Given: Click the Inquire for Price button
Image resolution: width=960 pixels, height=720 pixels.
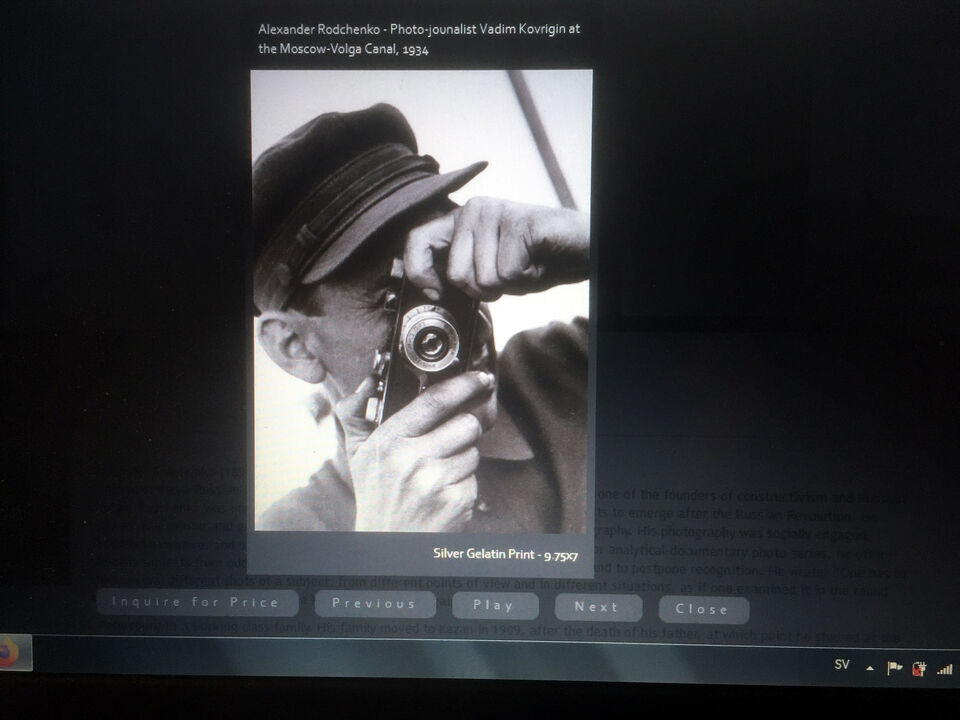Looking at the screenshot, I should click(197, 602).
